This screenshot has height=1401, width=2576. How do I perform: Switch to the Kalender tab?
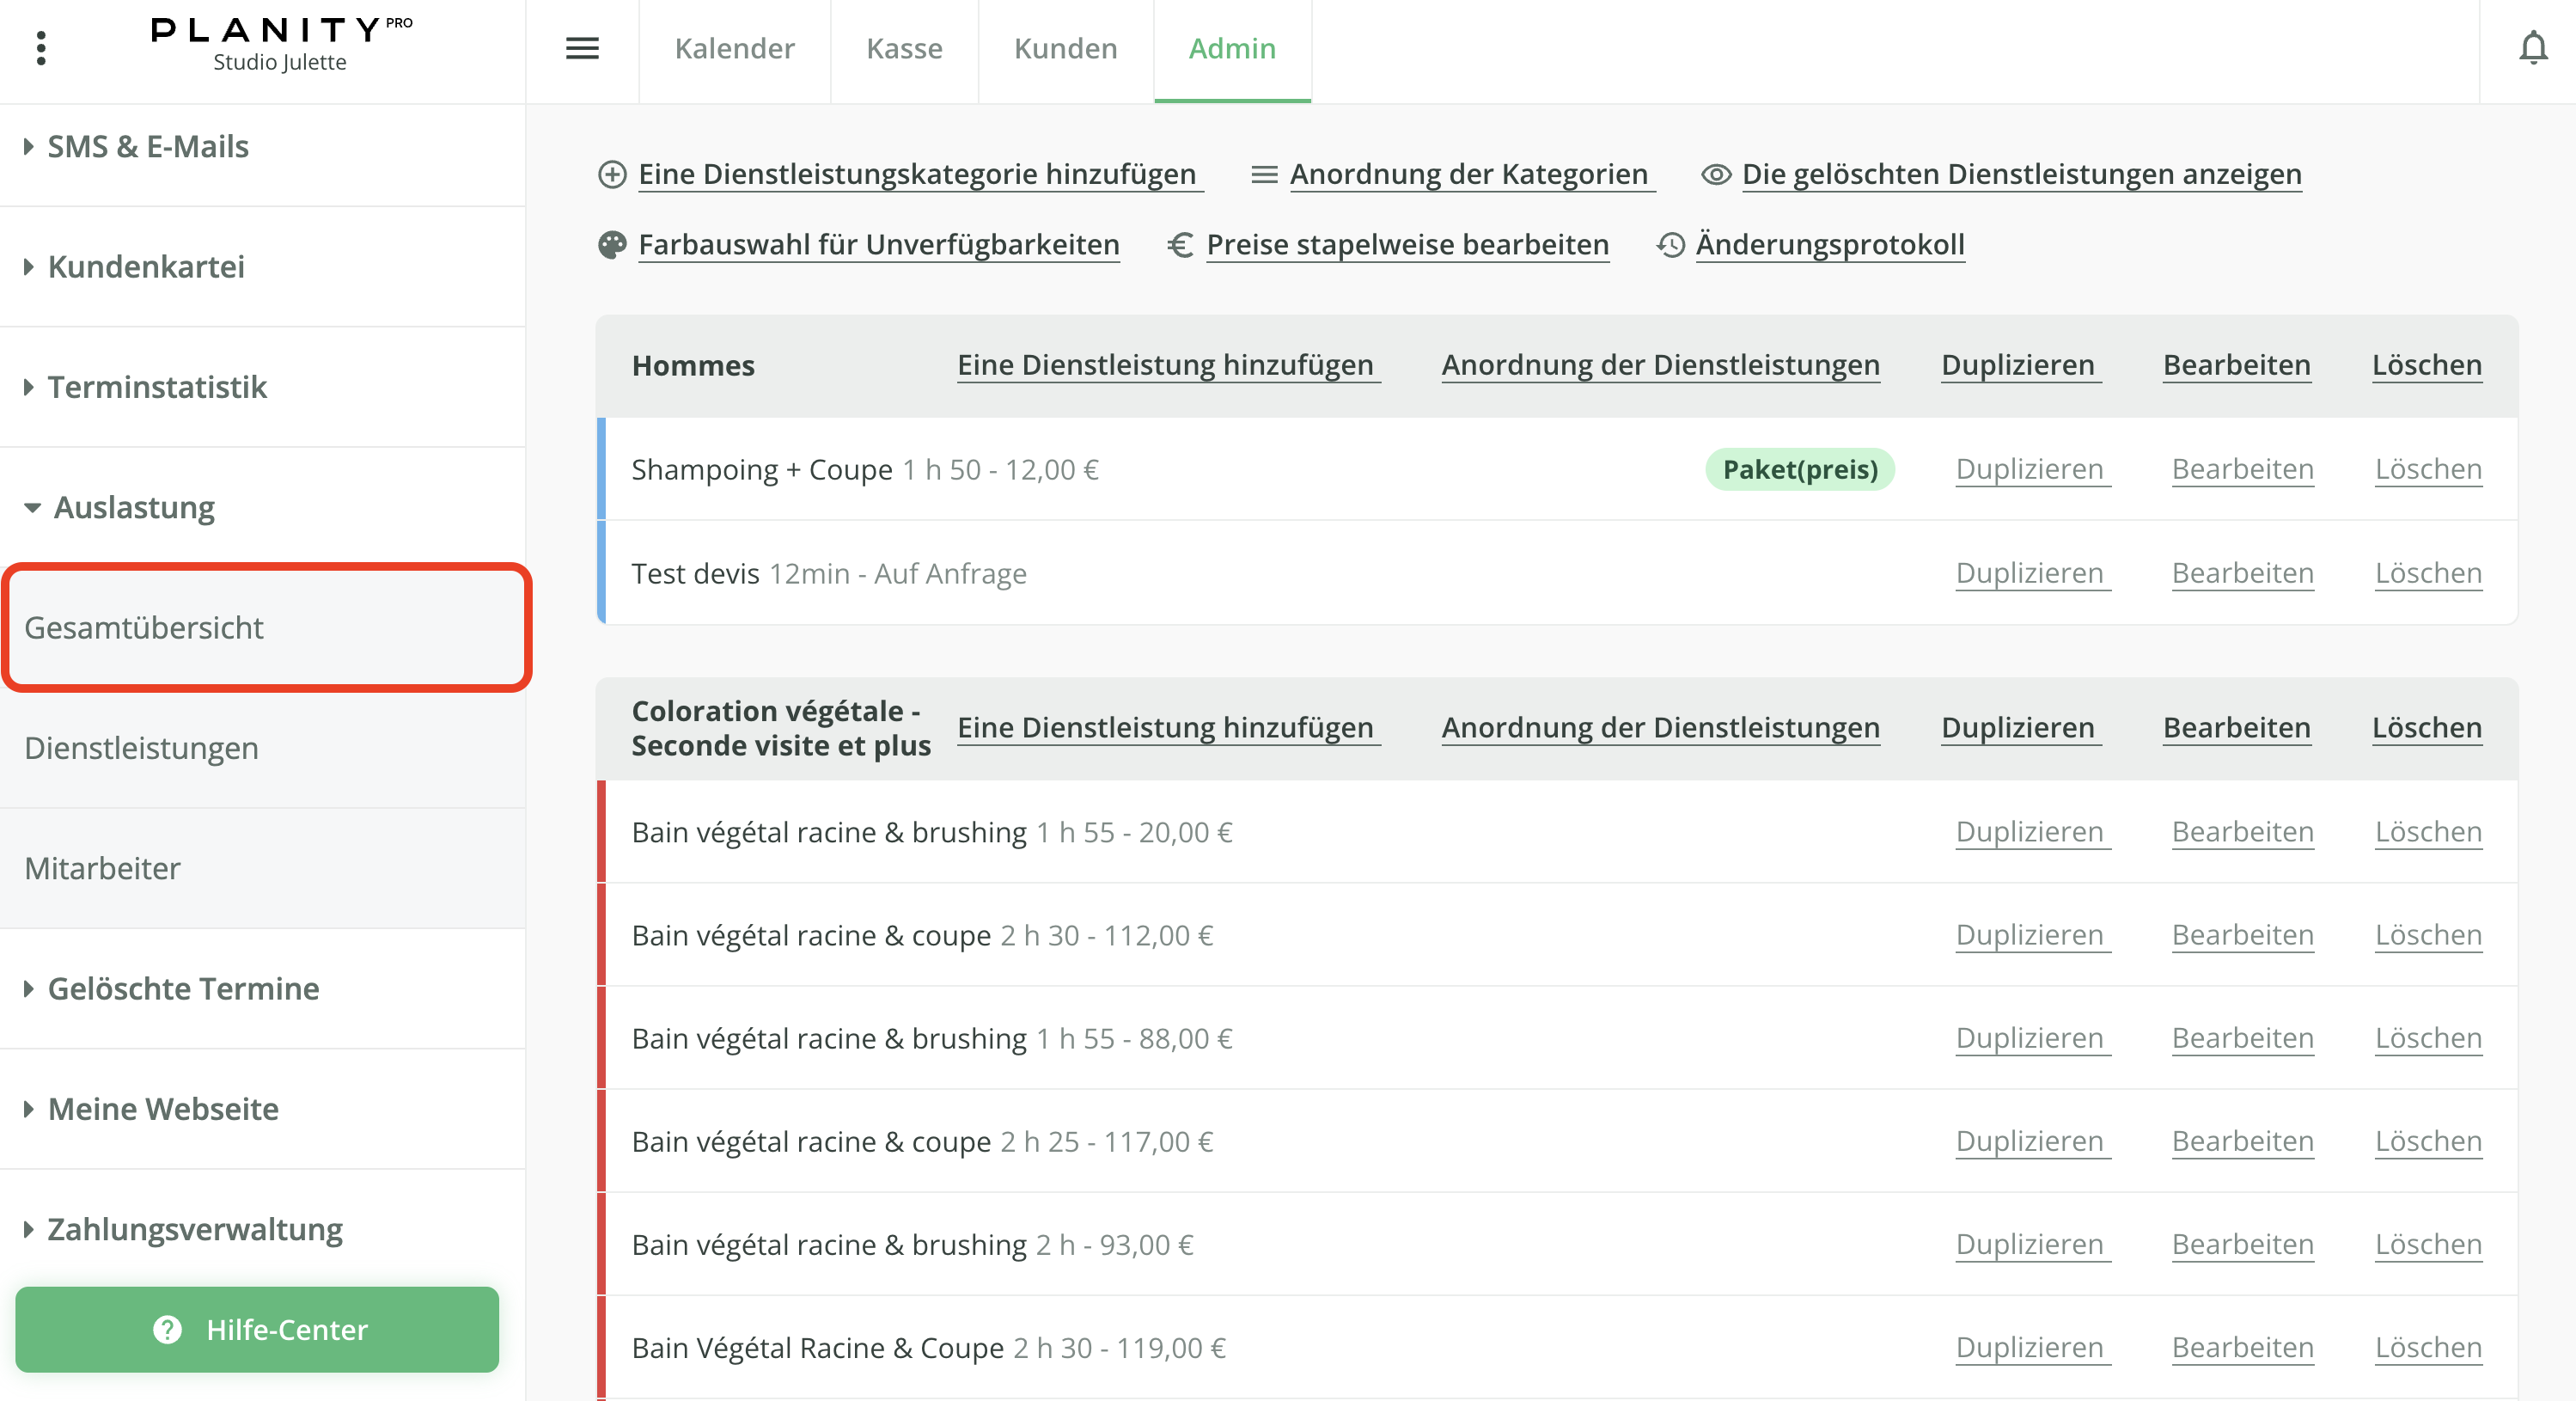734,48
